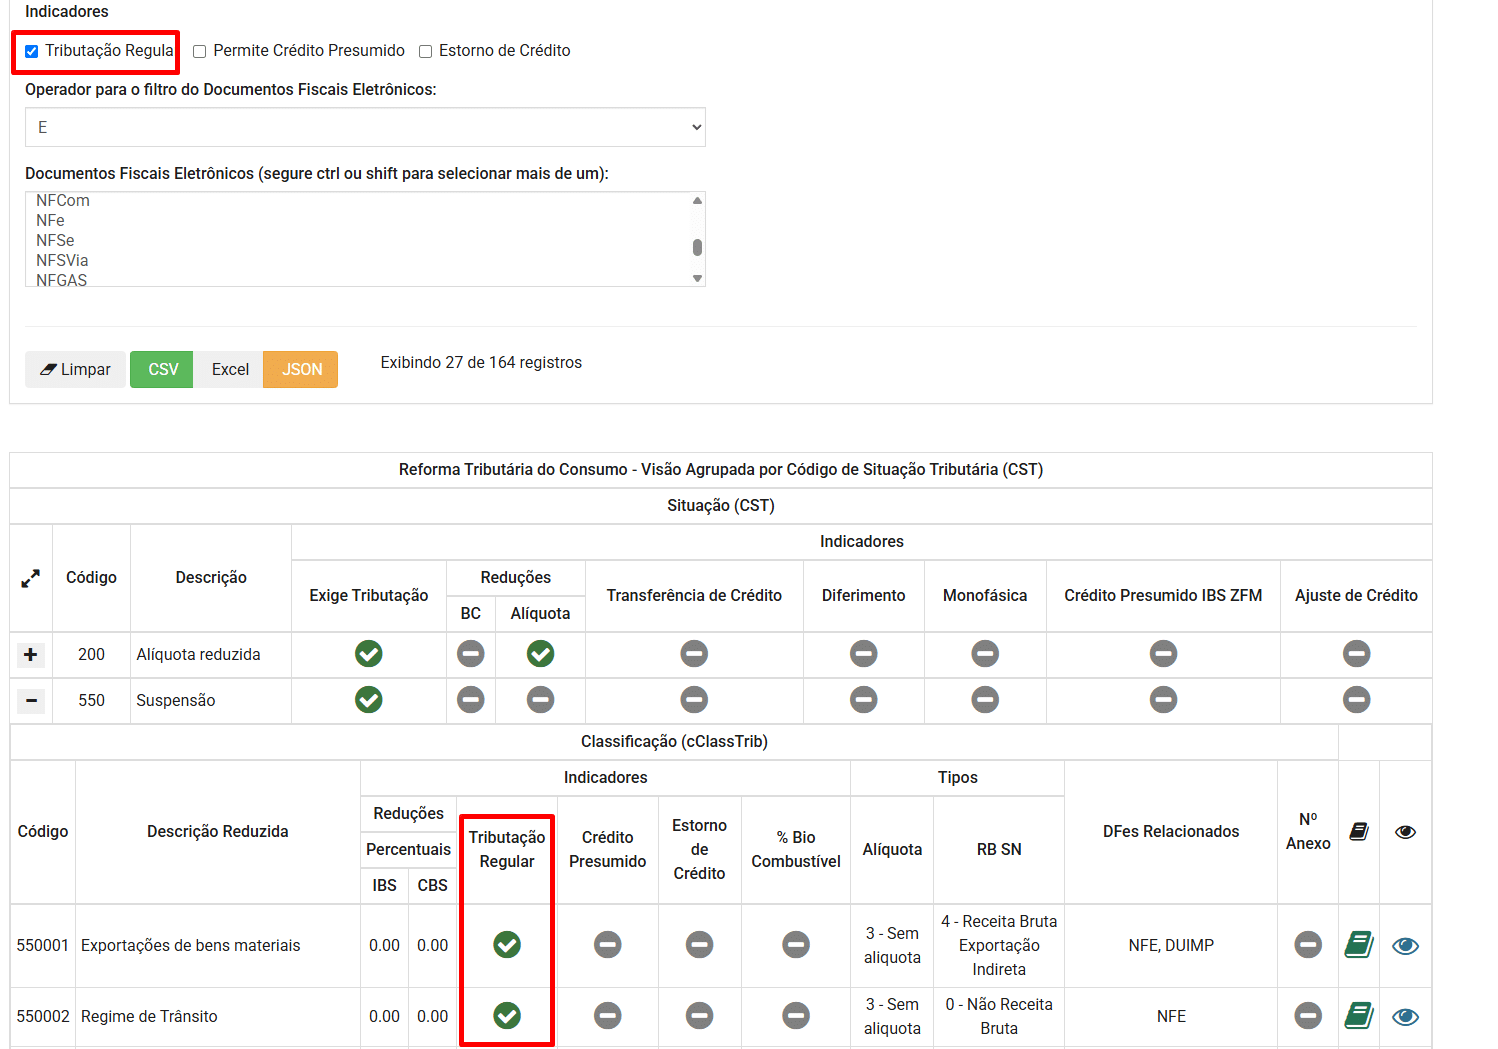Click Crédito Presumido minus icon for 550001
The height and width of the screenshot is (1049, 1498).
pyautogui.click(x=608, y=945)
